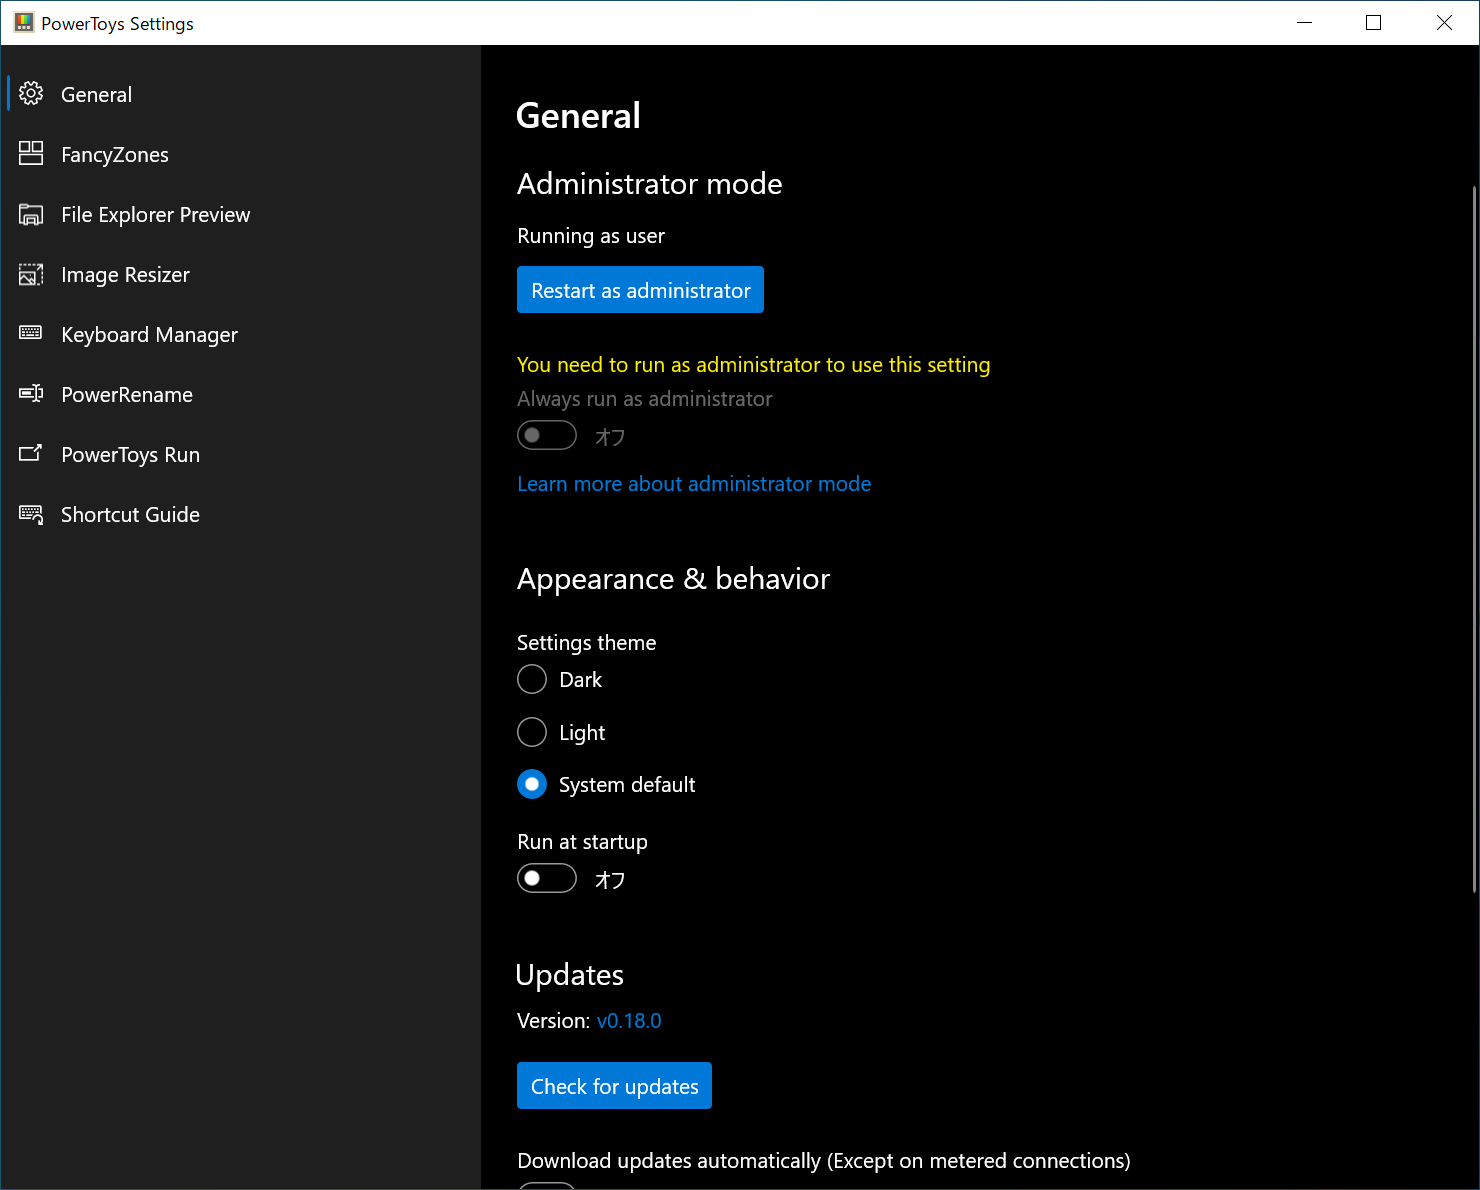Click the Keyboard Manager keyboard icon
The height and width of the screenshot is (1190, 1480).
(x=31, y=333)
